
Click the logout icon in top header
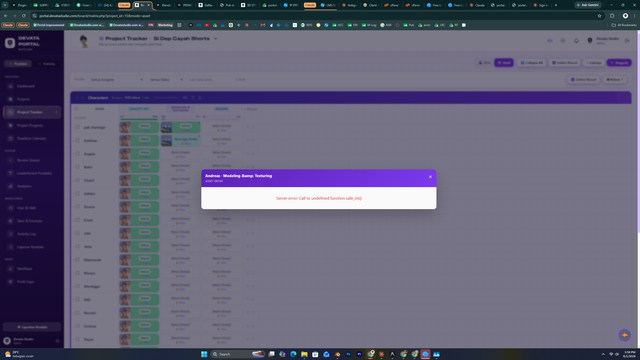pyautogui.click(x=627, y=41)
